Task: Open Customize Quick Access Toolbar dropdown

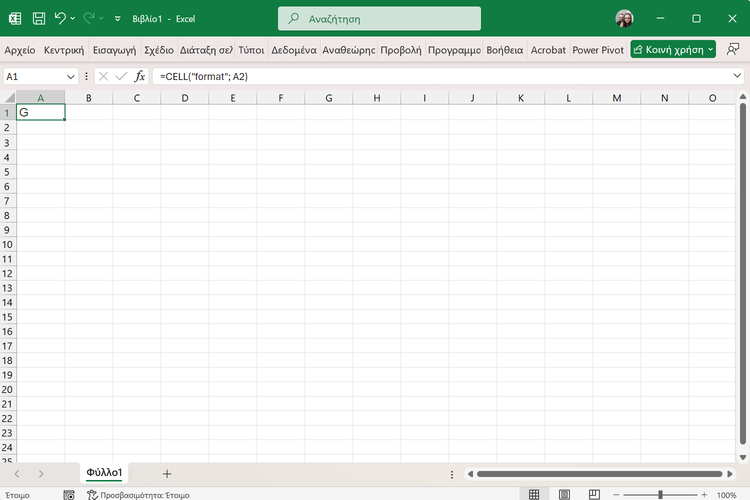Action: 117,18
